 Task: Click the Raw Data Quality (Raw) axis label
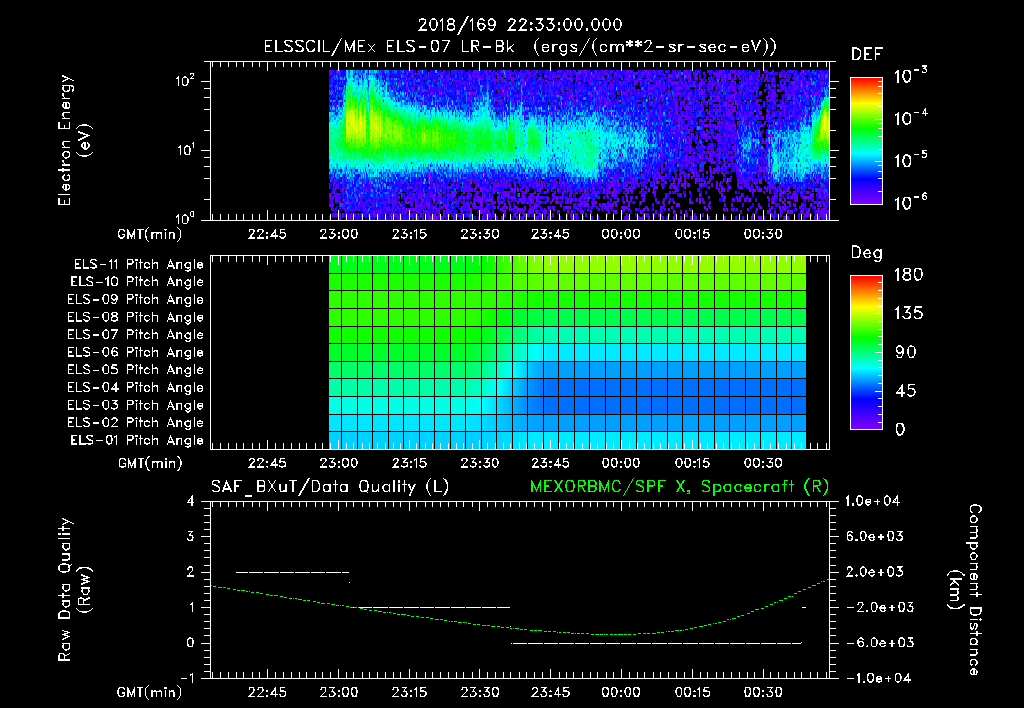pyautogui.click(x=75, y=590)
